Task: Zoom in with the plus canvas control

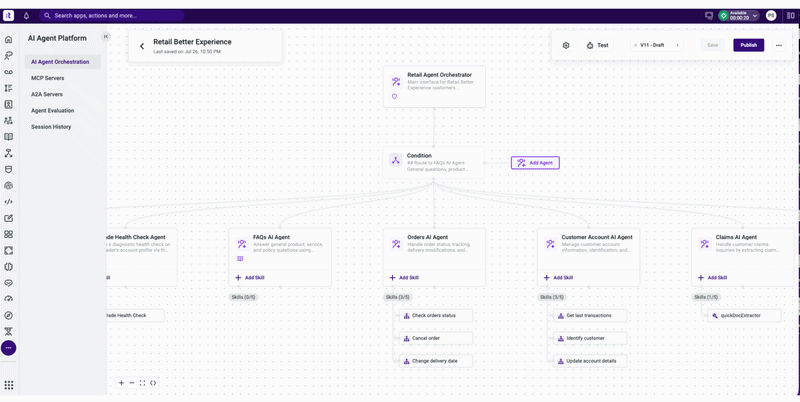Action: pos(121,383)
